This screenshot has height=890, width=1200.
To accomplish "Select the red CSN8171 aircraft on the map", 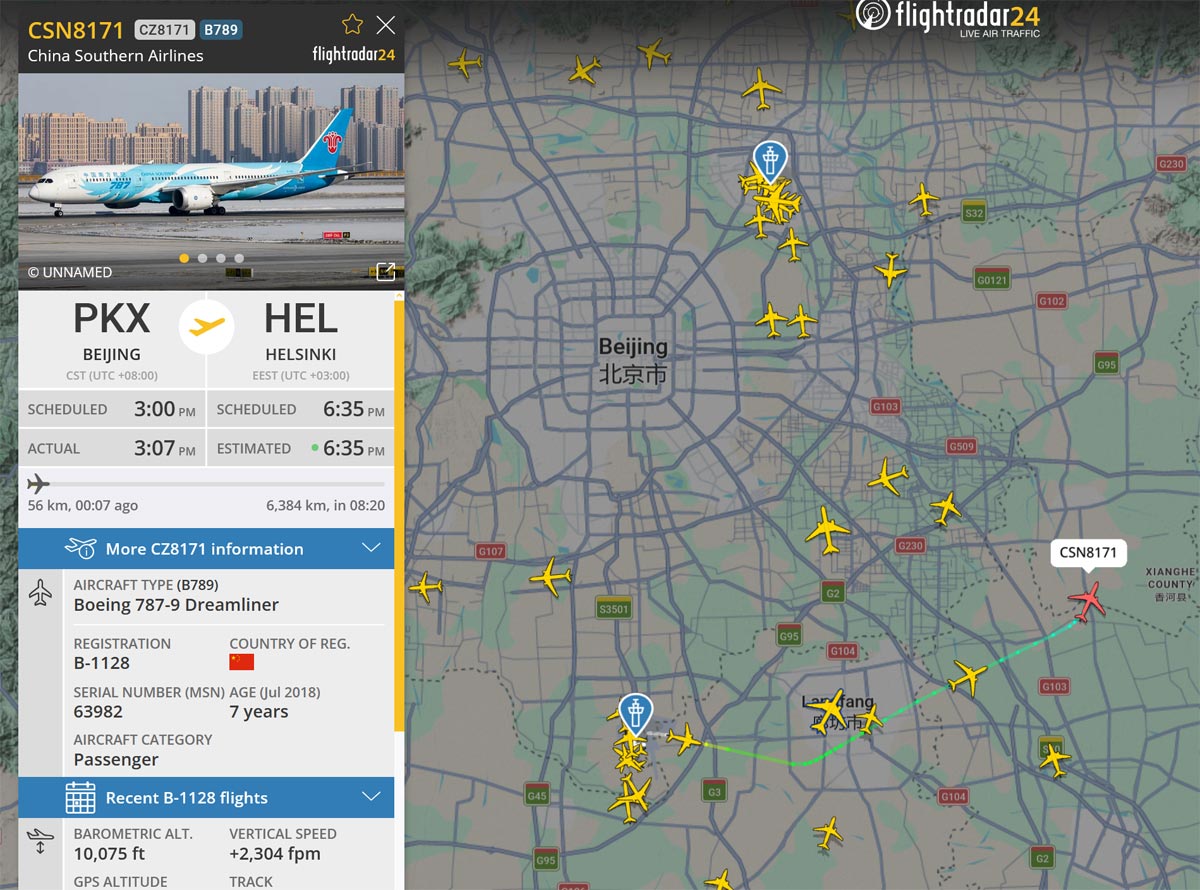I will tap(1087, 600).
